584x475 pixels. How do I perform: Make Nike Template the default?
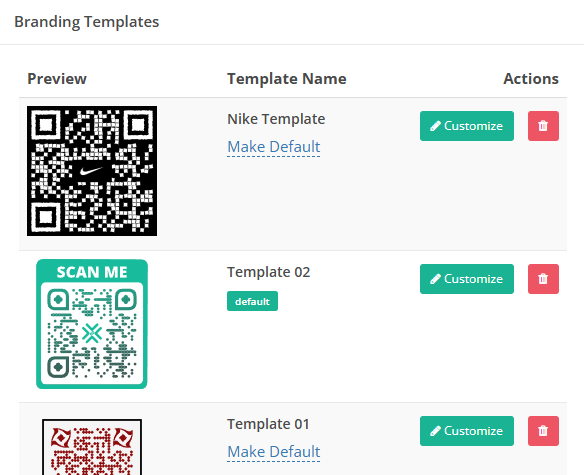274,147
